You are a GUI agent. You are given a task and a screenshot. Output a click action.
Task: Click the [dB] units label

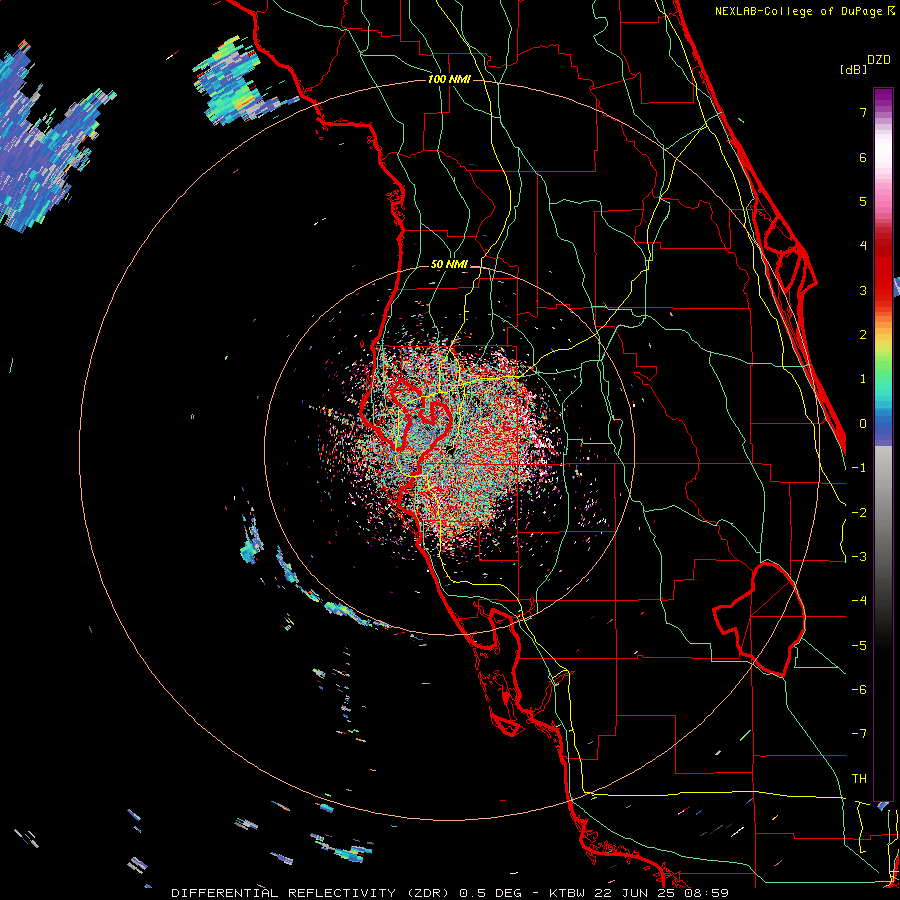[853, 70]
